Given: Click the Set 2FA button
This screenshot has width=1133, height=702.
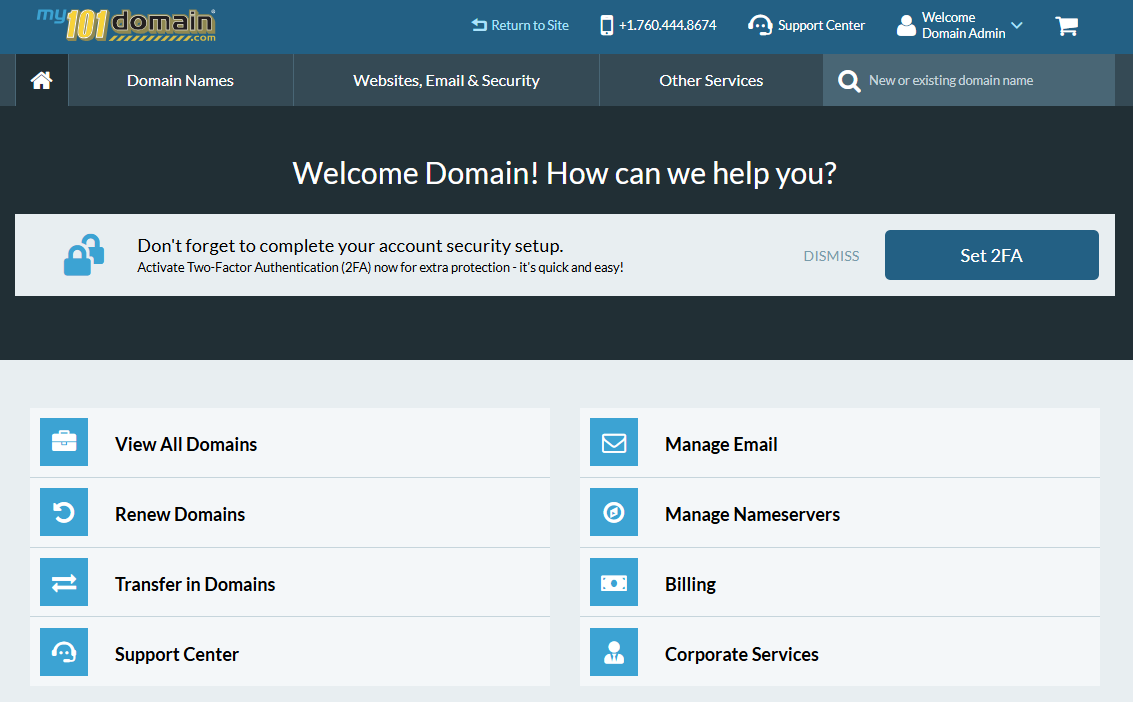Looking at the screenshot, I should [991, 255].
